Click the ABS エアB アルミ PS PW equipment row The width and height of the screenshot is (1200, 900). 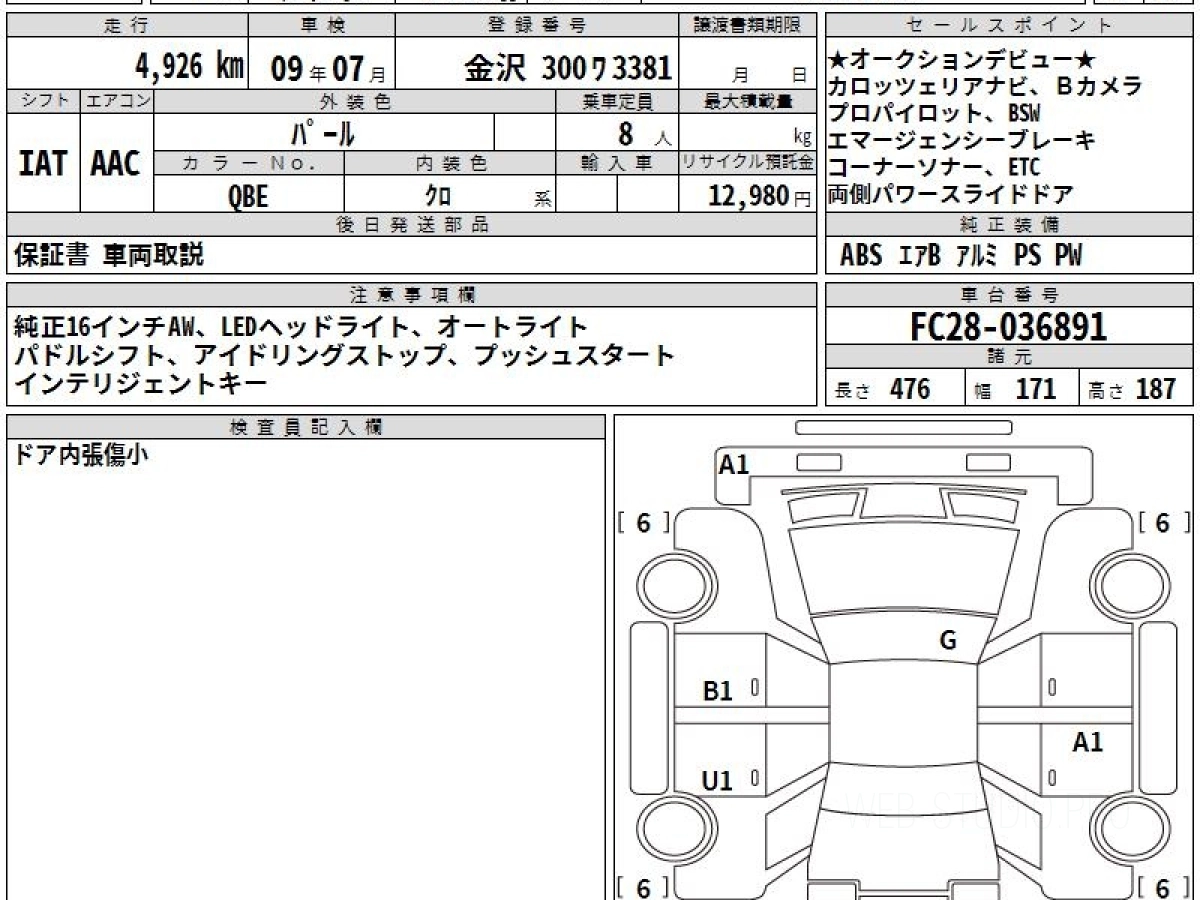point(961,256)
